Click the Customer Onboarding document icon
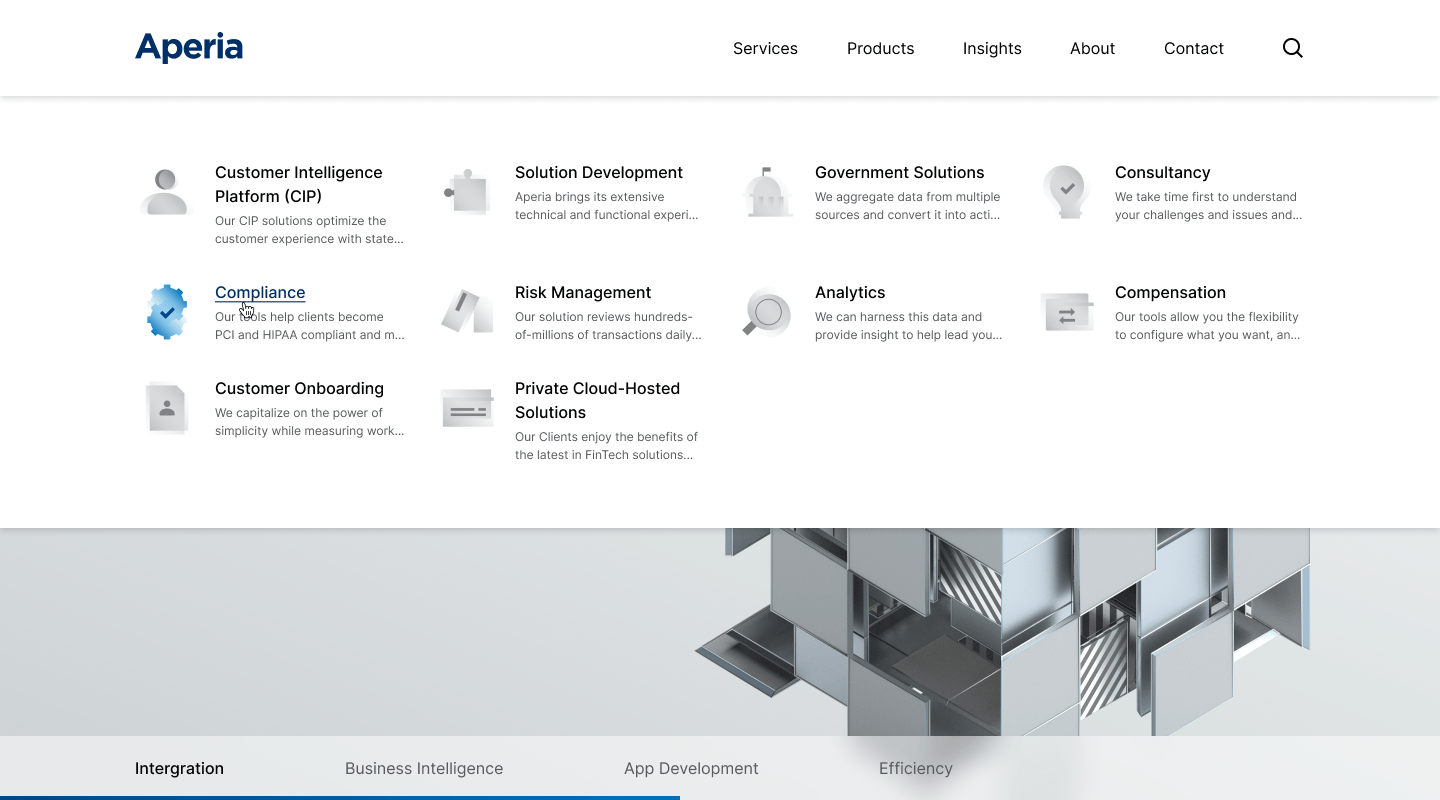 167,408
